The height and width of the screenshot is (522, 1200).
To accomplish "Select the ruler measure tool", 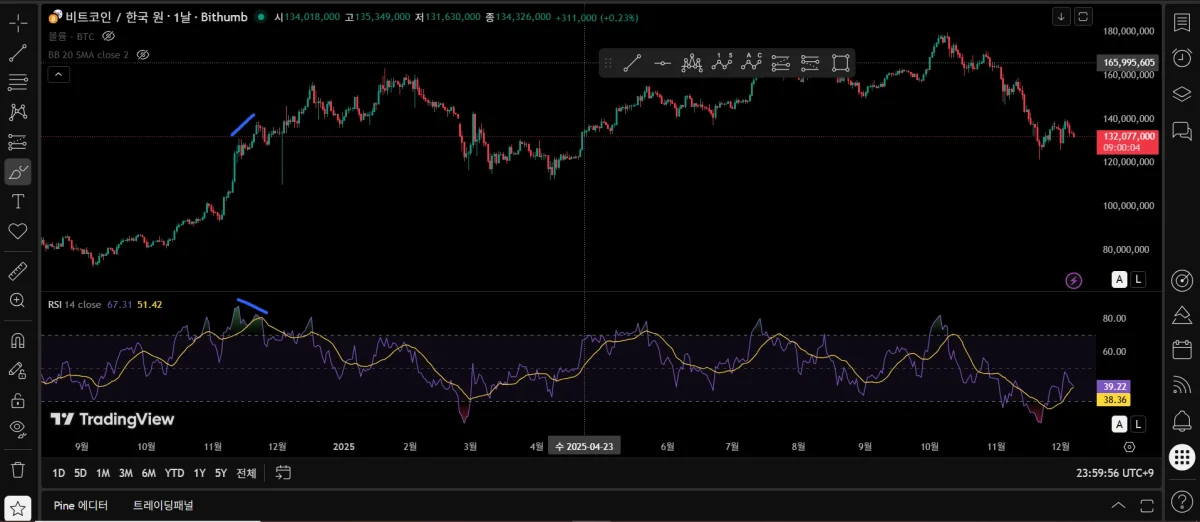I will (x=18, y=270).
